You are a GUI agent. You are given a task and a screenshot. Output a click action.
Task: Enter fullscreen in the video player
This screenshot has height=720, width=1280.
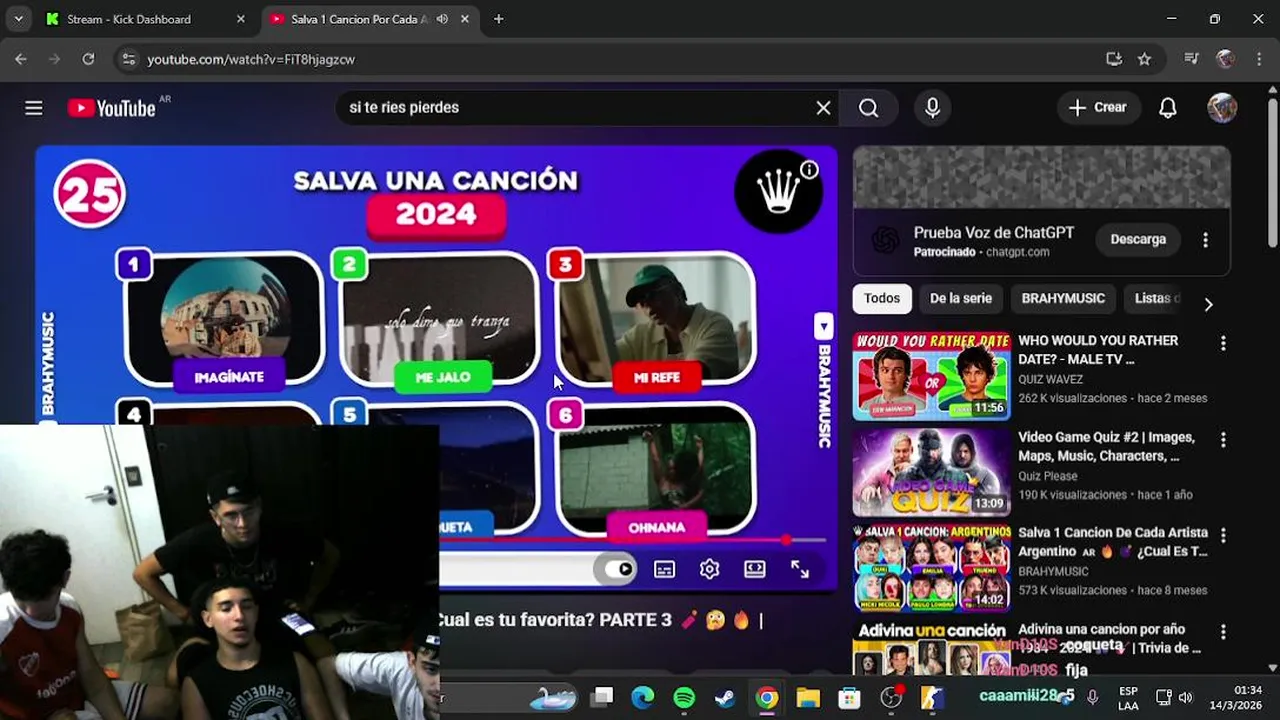click(x=800, y=569)
